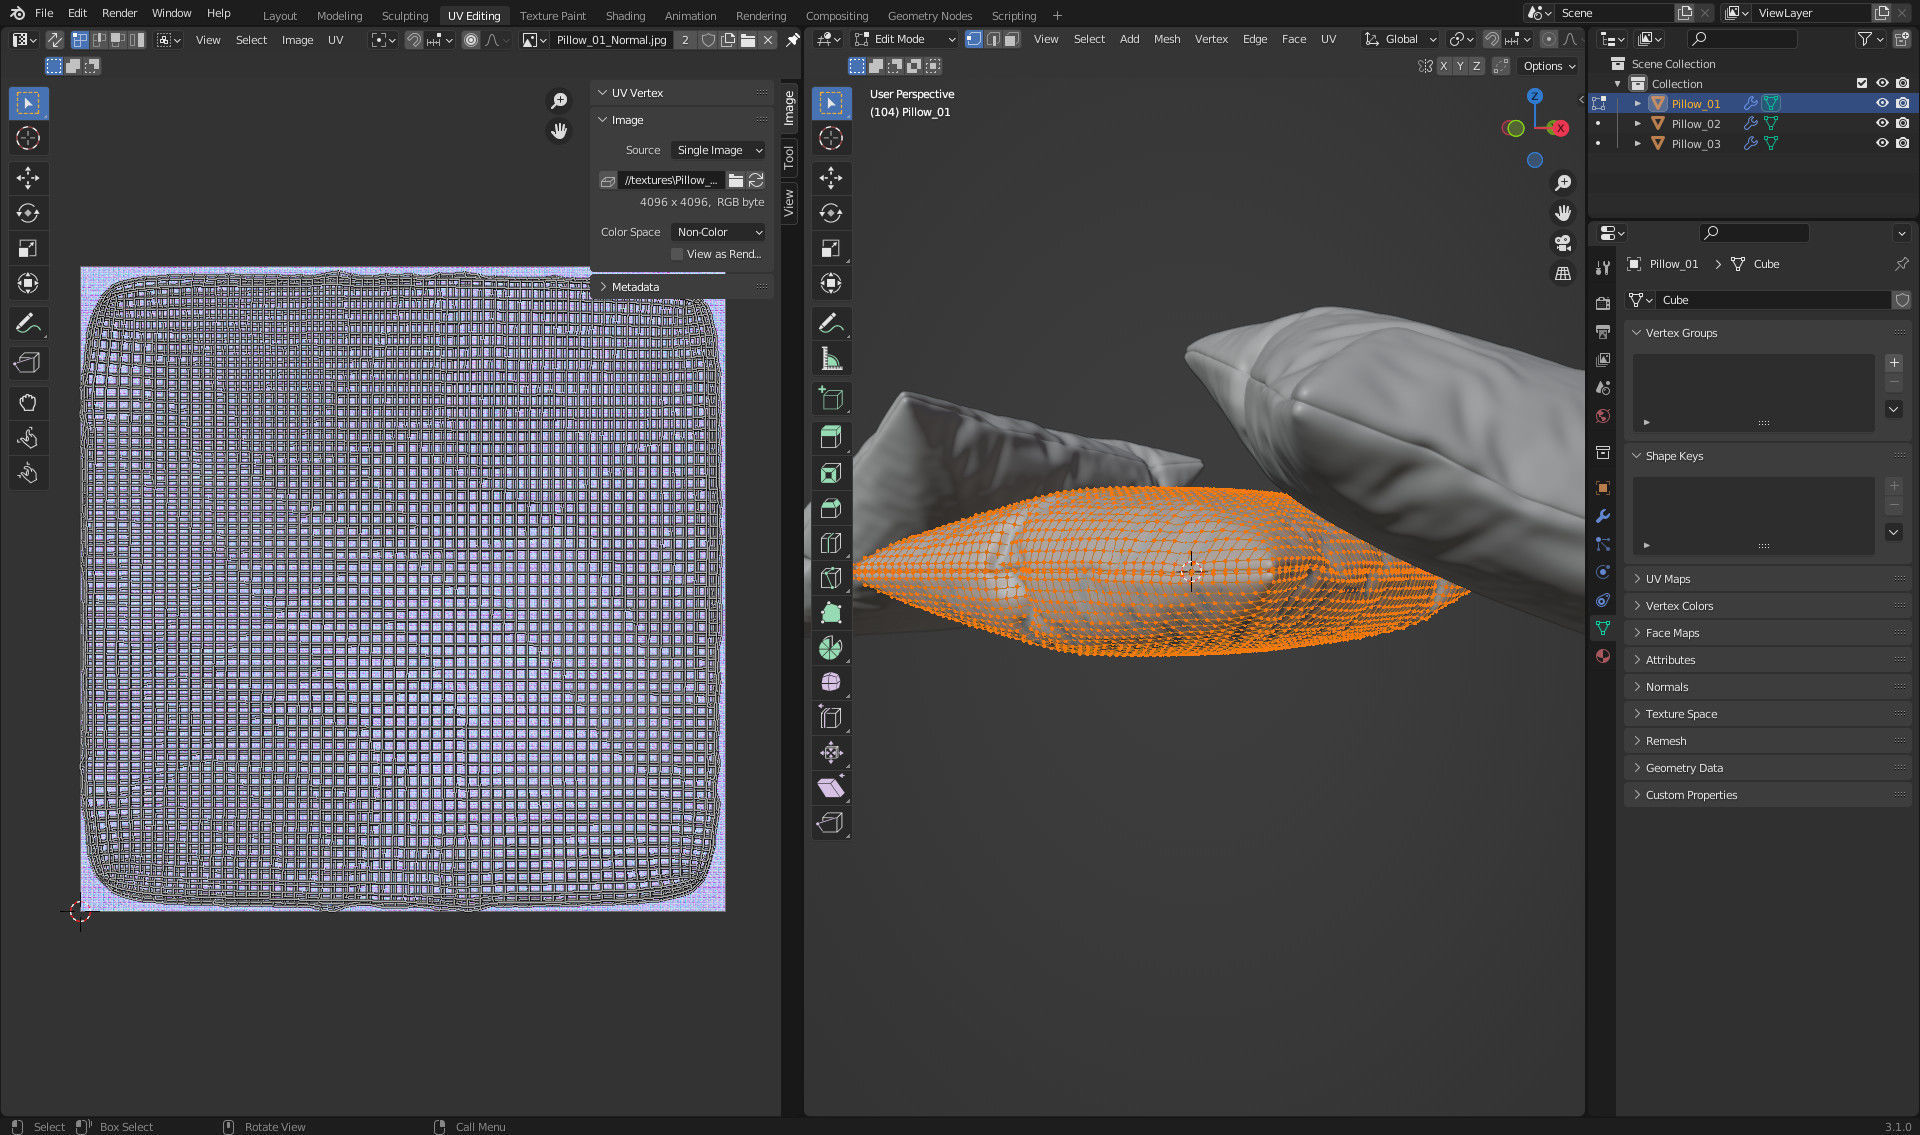Click the X axis viewport gizmo handle
1920x1135 pixels.
point(1560,128)
